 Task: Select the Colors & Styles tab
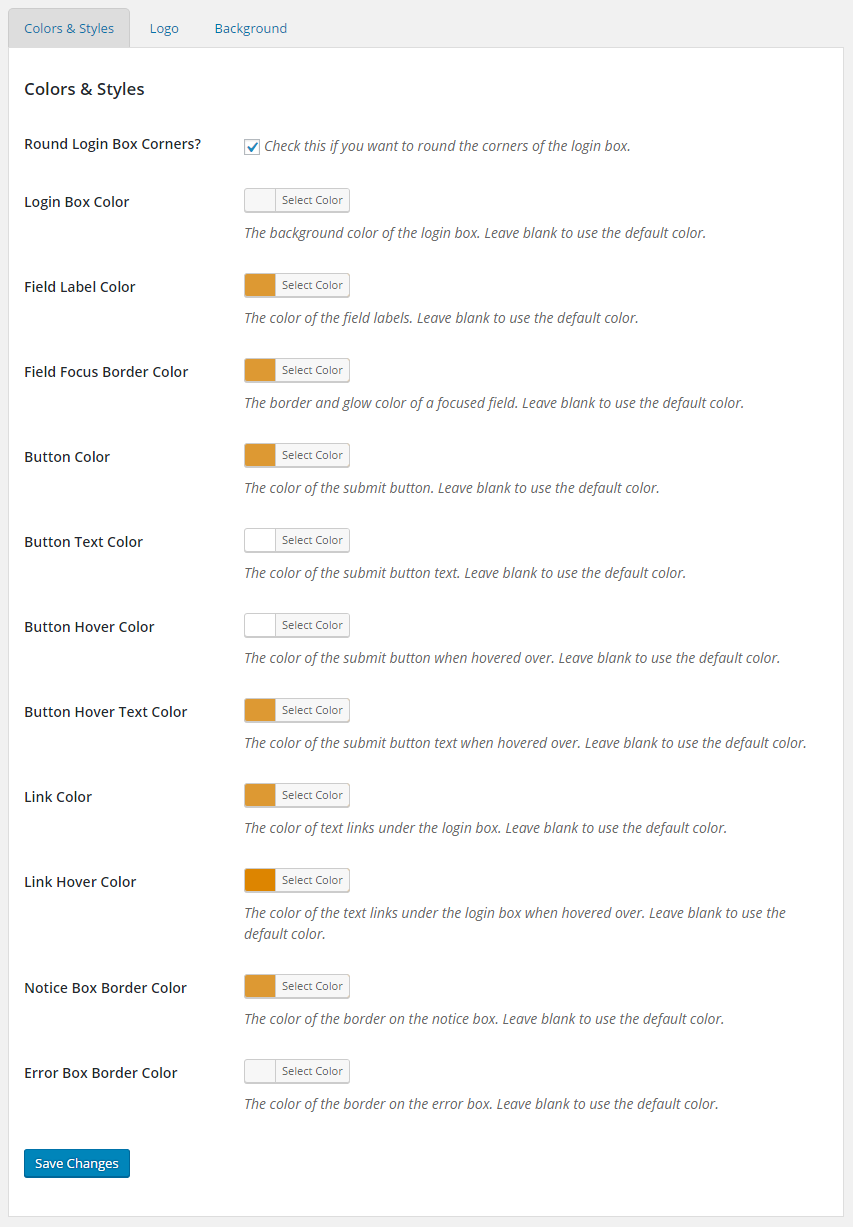[68, 27]
